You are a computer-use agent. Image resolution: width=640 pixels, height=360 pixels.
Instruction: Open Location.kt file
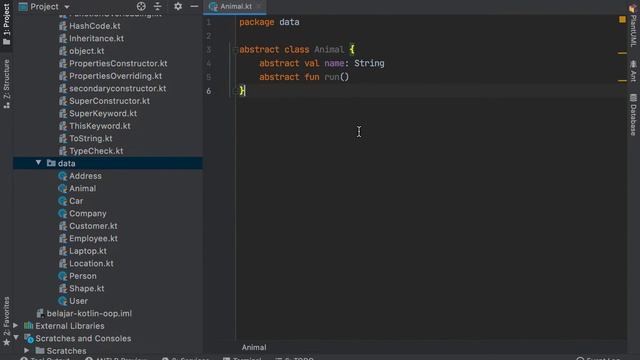(x=91, y=263)
